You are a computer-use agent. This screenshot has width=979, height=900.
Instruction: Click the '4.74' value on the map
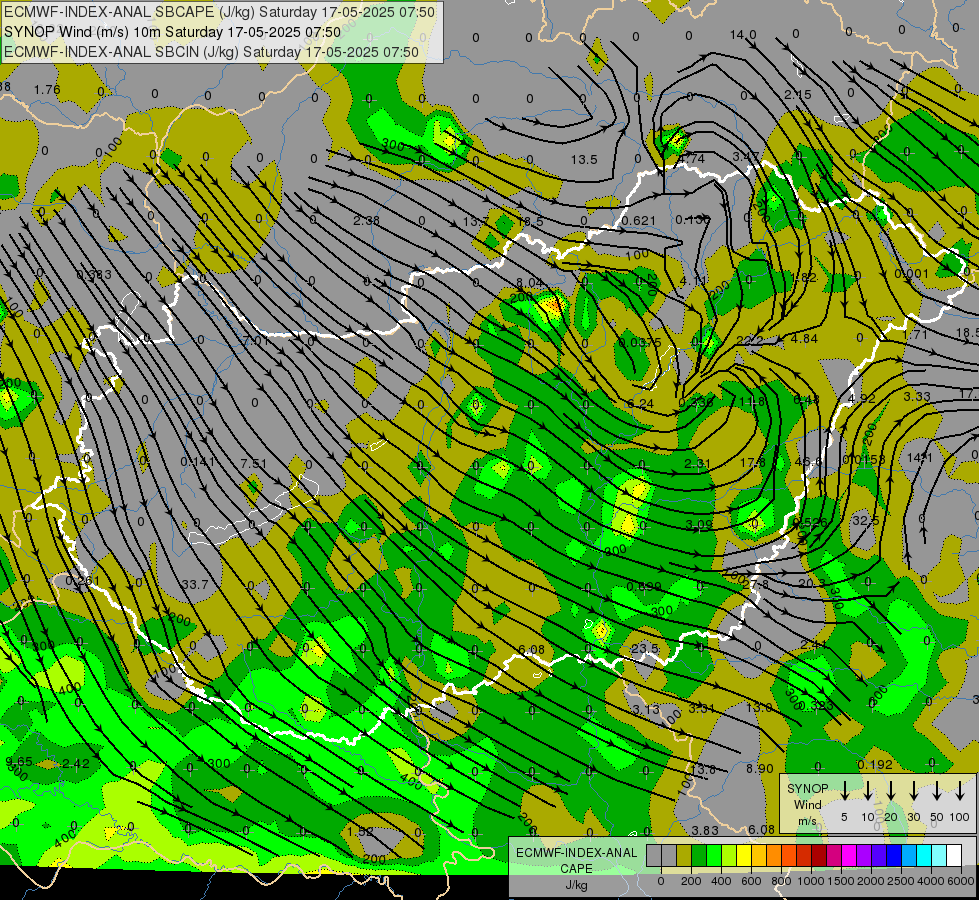[691, 159]
